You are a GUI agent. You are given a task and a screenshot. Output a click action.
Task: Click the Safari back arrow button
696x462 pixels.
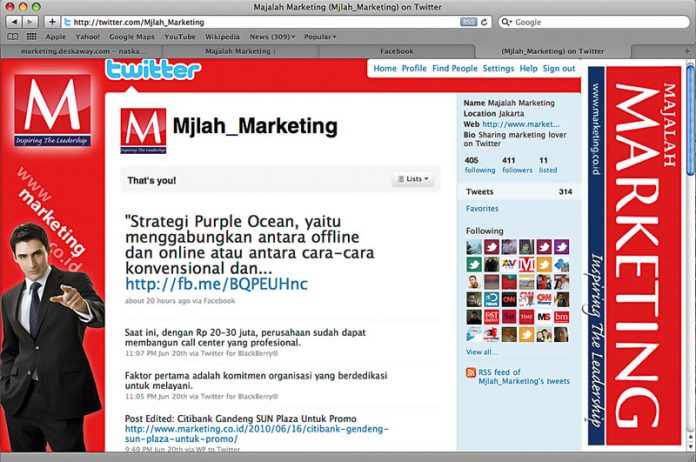[x=13, y=21]
